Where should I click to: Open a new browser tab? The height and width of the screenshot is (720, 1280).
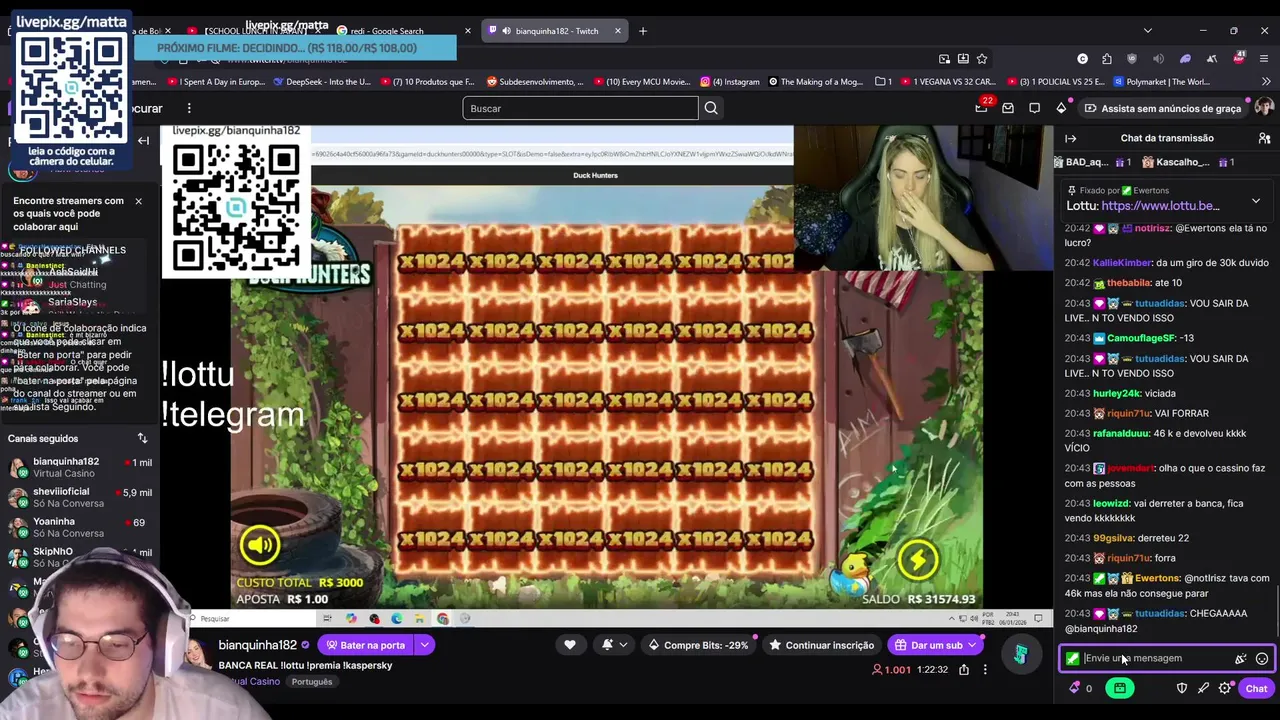tap(643, 31)
